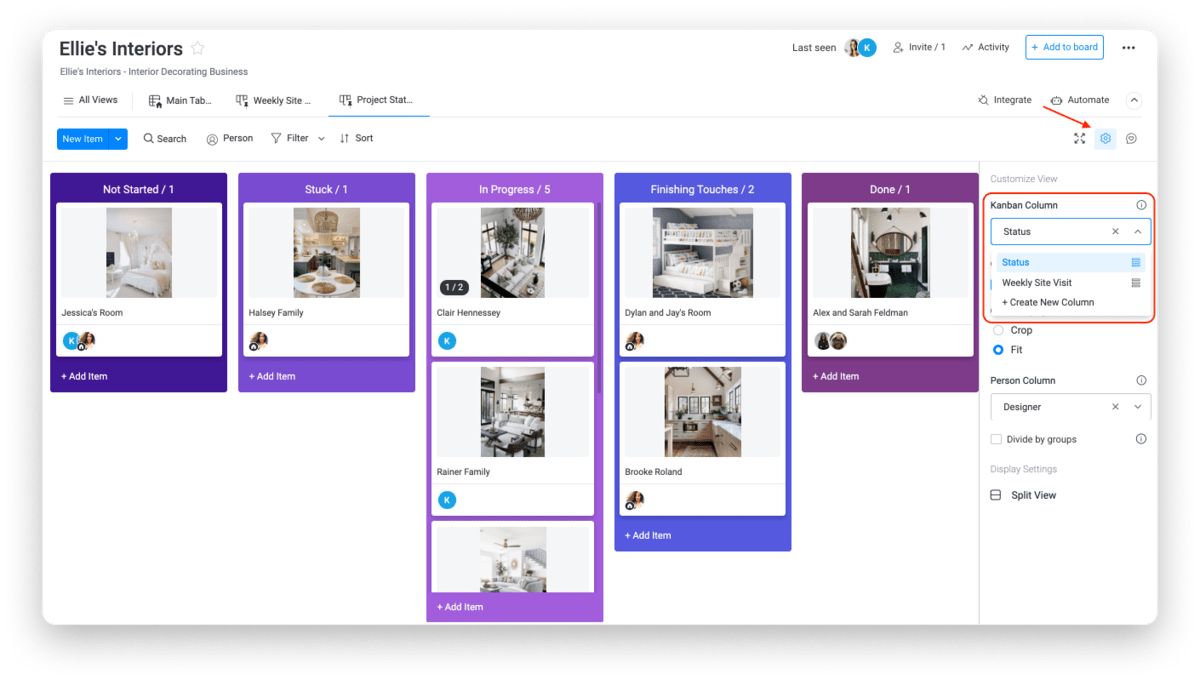Select the Project Status tab

pyautogui.click(x=376, y=100)
